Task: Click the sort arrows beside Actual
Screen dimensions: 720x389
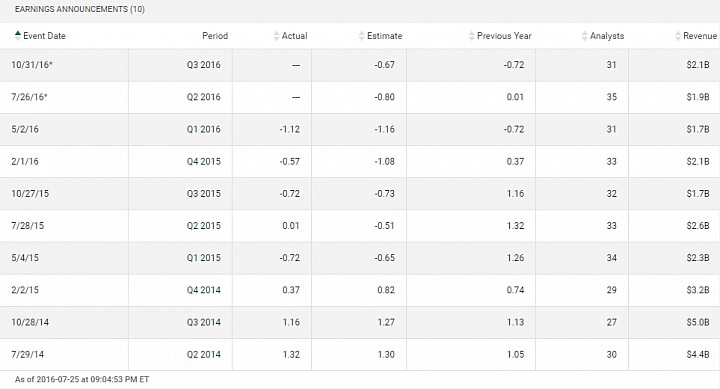Action: [276, 36]
